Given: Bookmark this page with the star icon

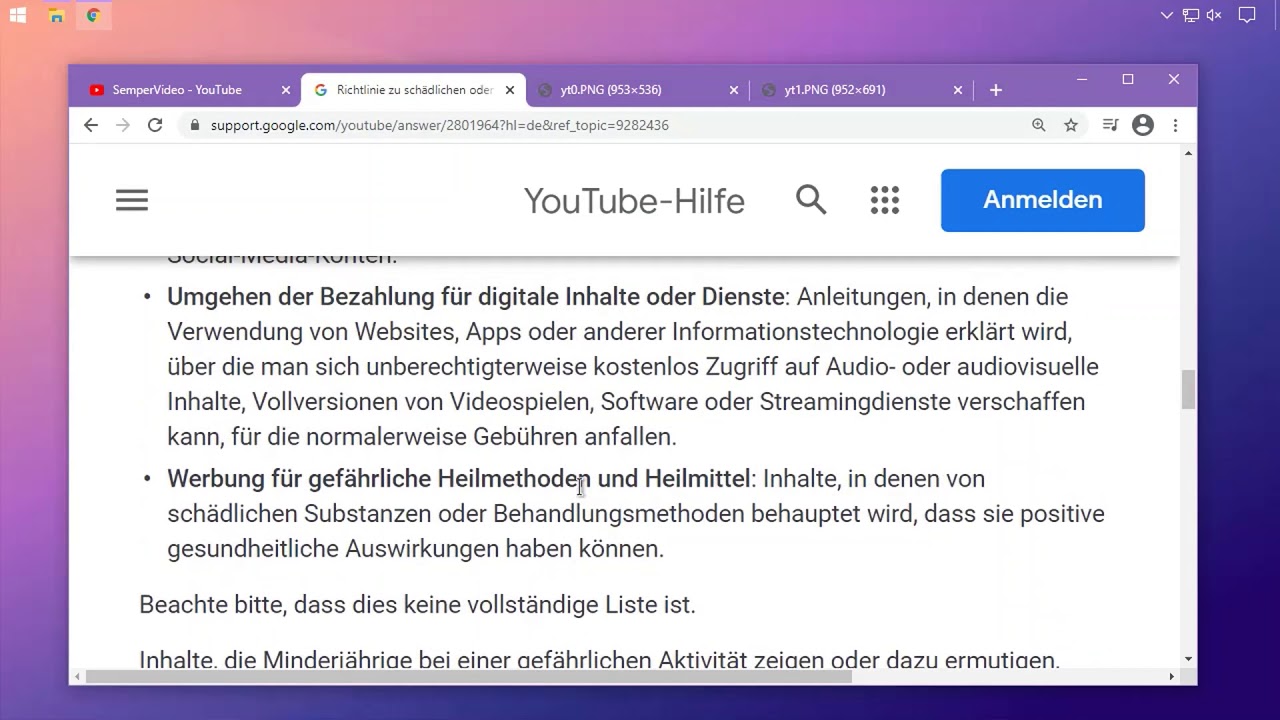Looking at the screenshot, I should coord(1071,125).
